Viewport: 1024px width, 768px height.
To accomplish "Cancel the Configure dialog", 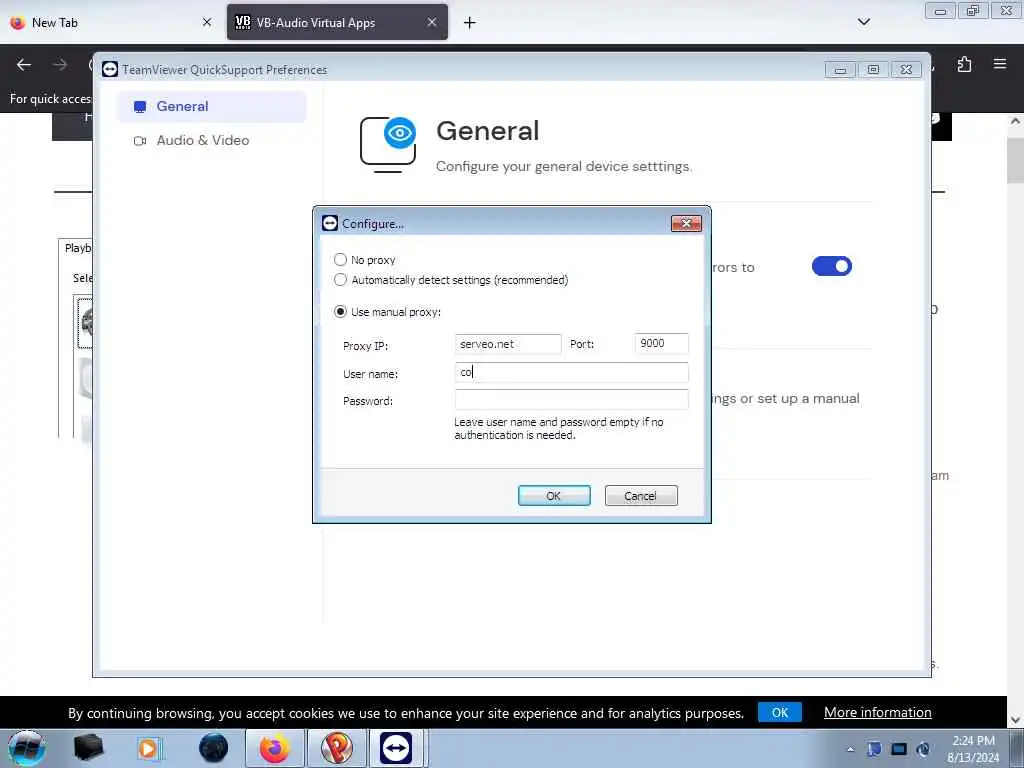I will [641, 496].
